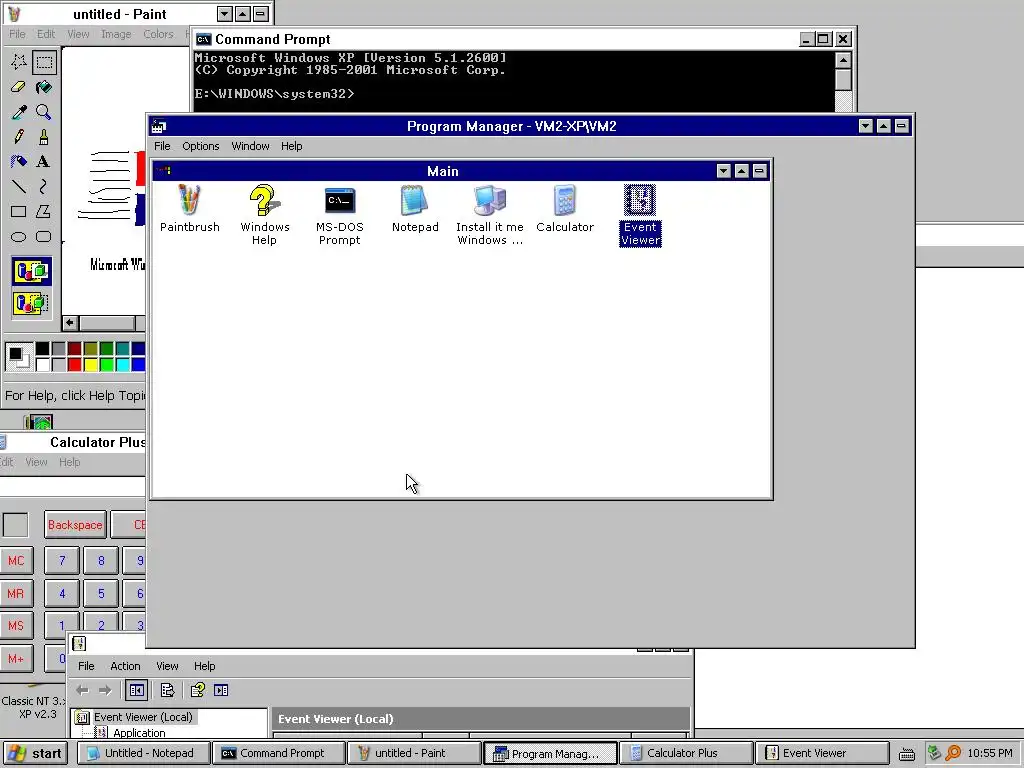This screenshot has height=768, width=1024.
Task: Click Backspace in Calculator Plus
Action: point(75,525)
